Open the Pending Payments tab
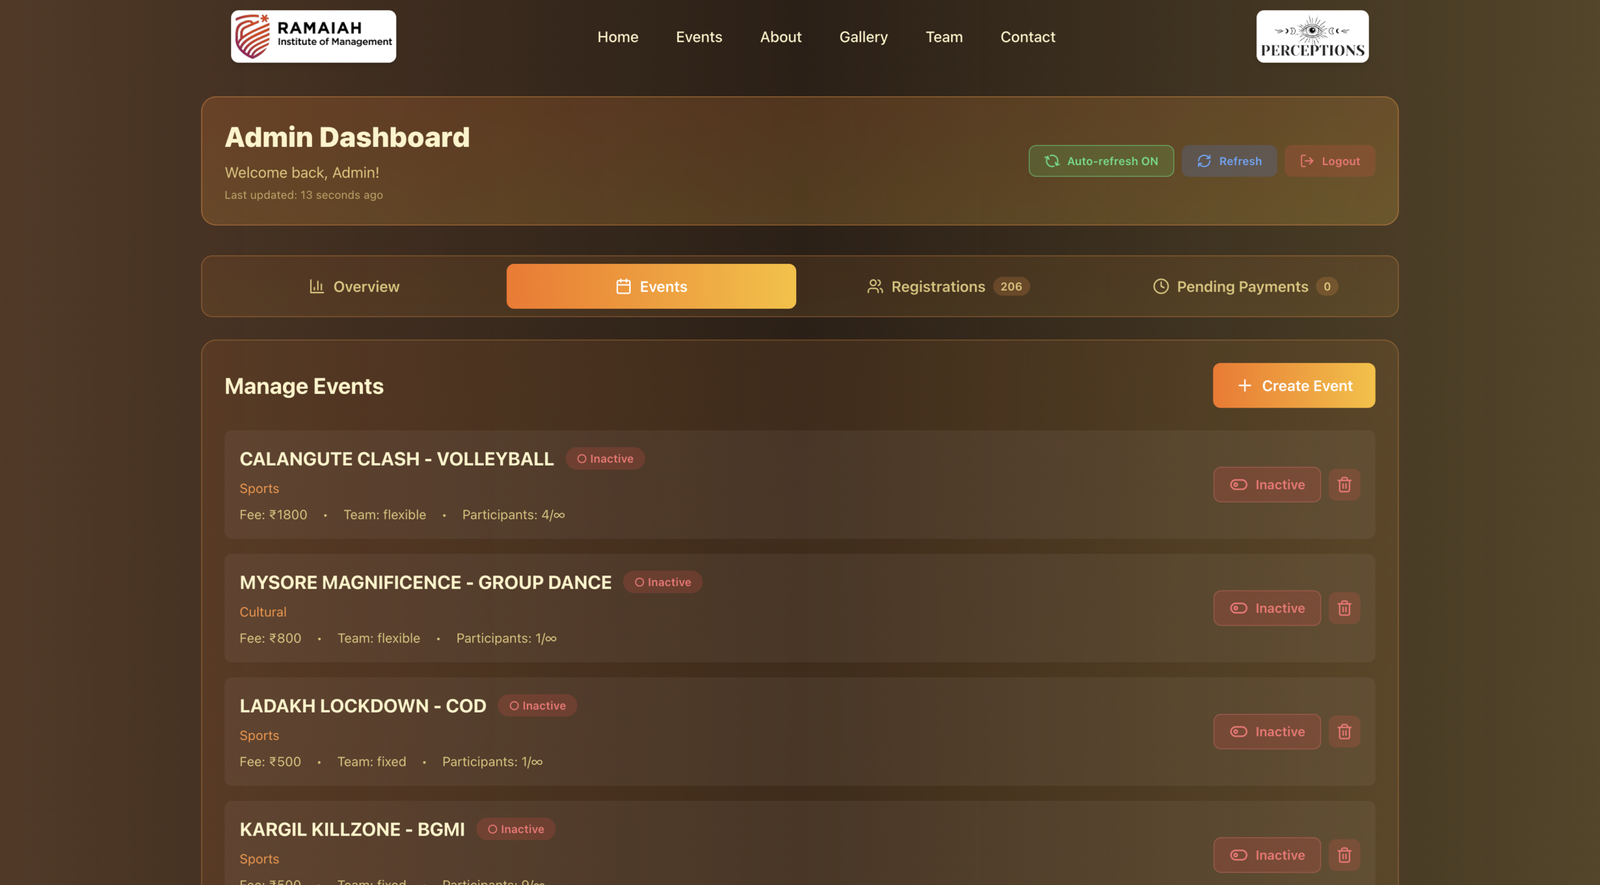Viewport: 1600px width, 885px height. 1244,287
